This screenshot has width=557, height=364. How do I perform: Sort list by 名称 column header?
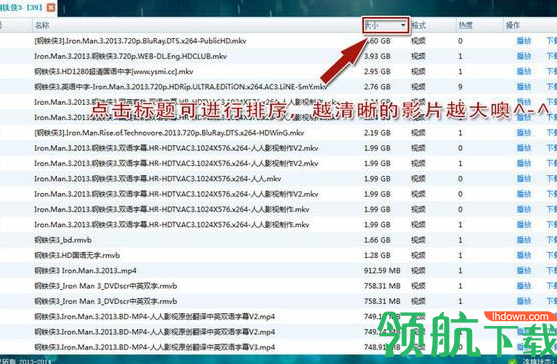click(42, 25)
